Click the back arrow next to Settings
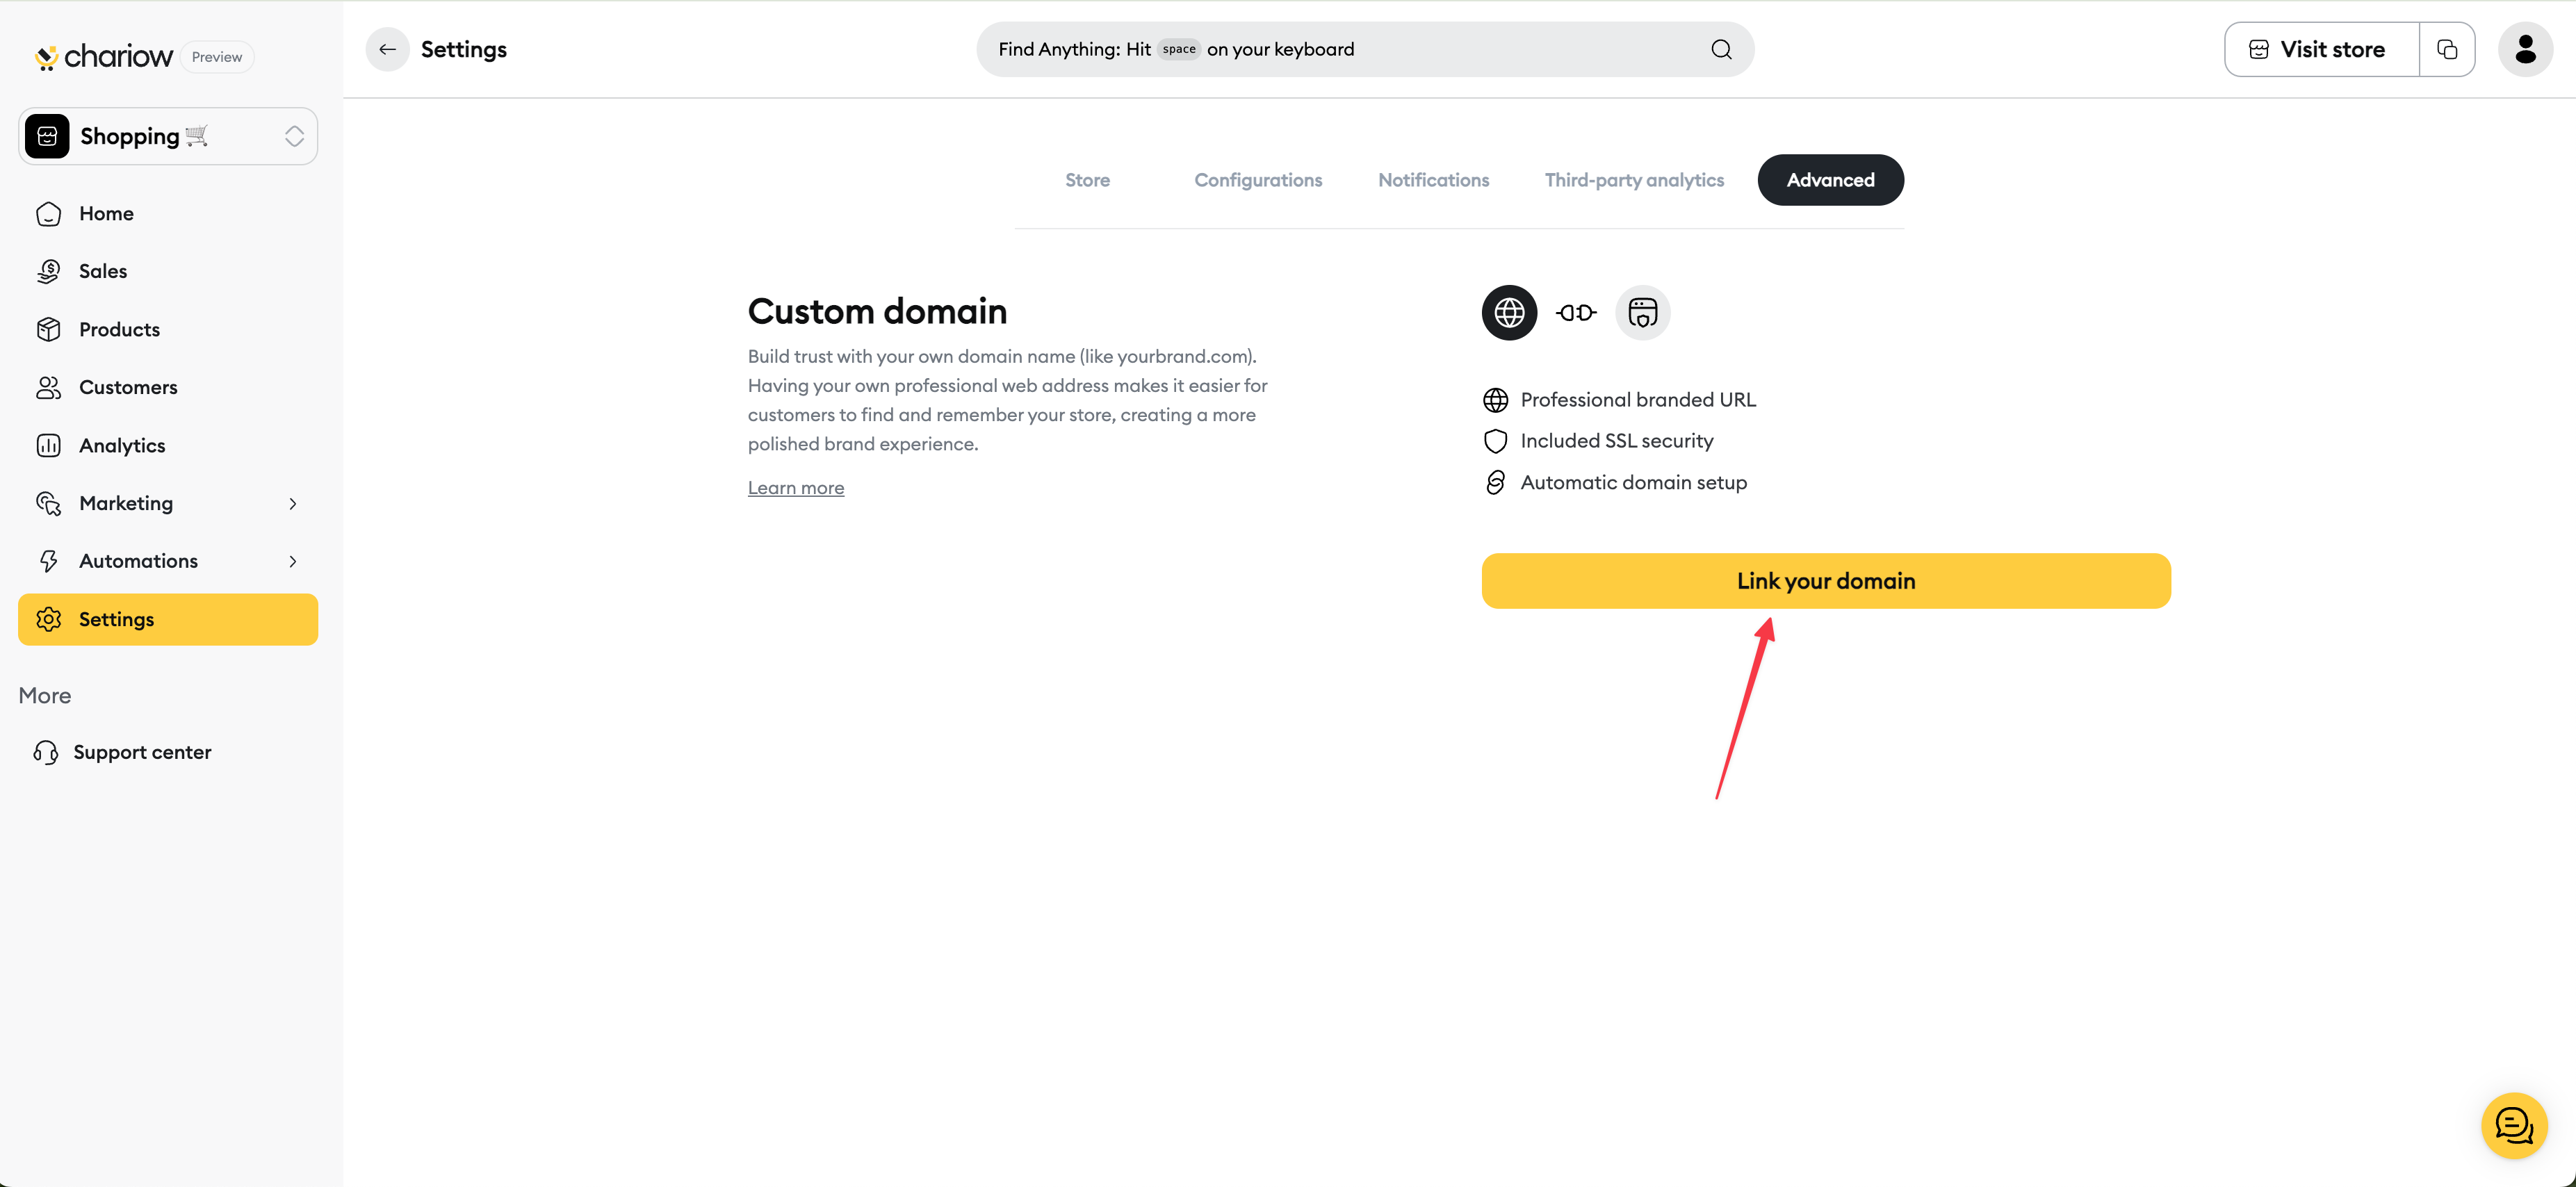 [x=387, y=49]
